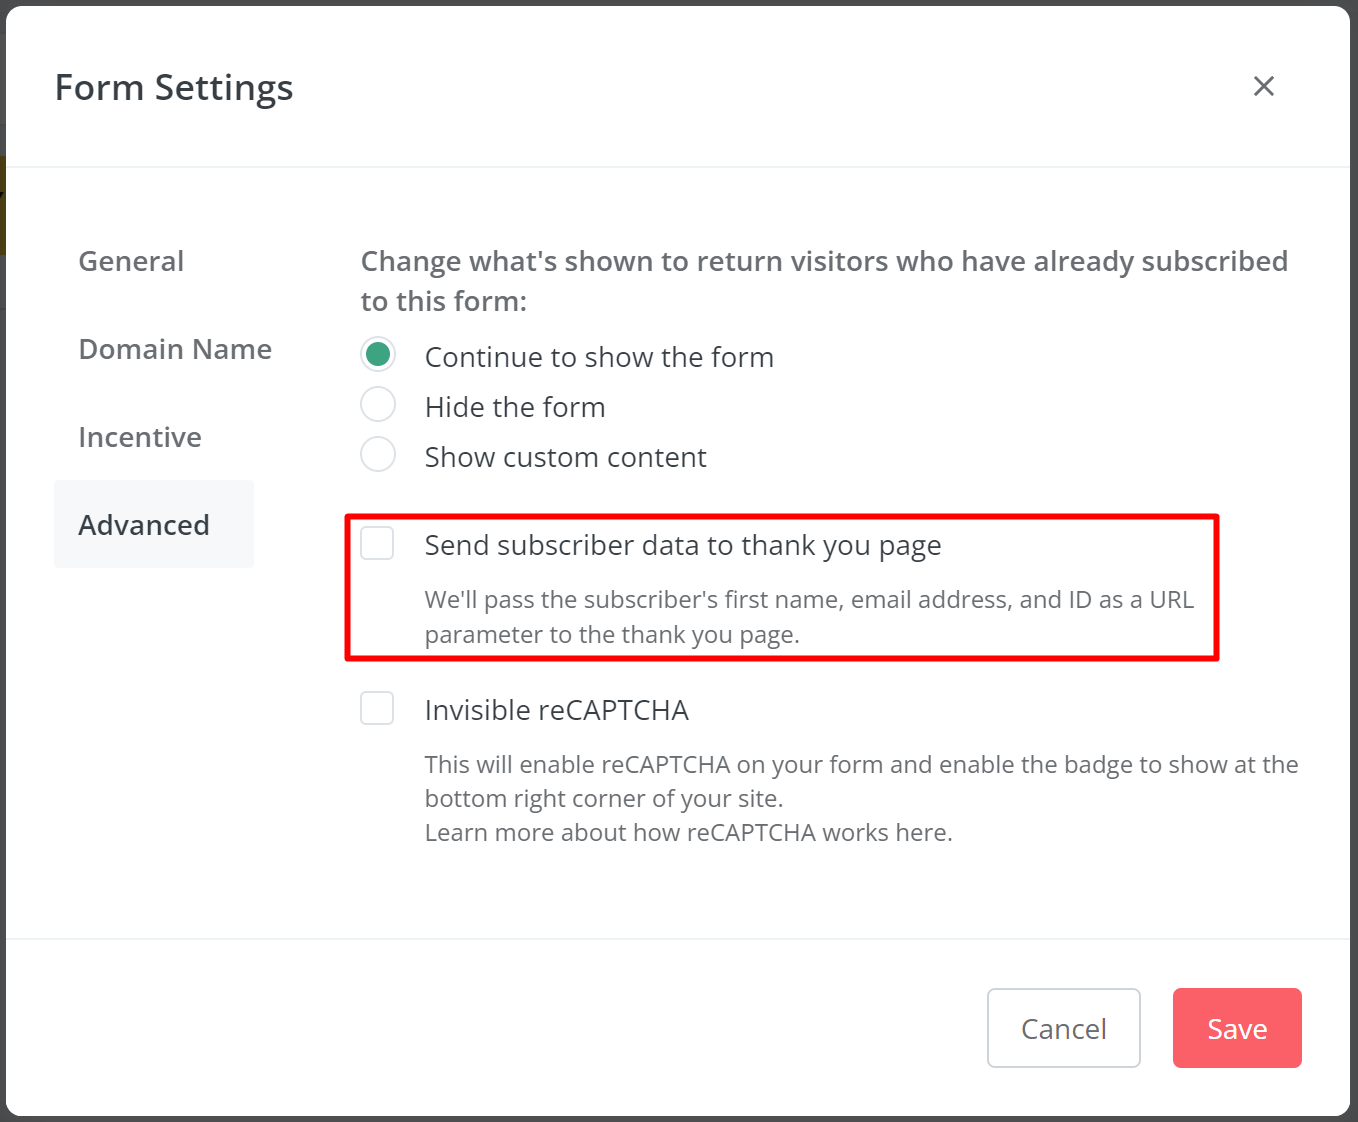Screen dimensions: 1358x1122
Task: Close the Form Settings dialog
Action: 1263,87
